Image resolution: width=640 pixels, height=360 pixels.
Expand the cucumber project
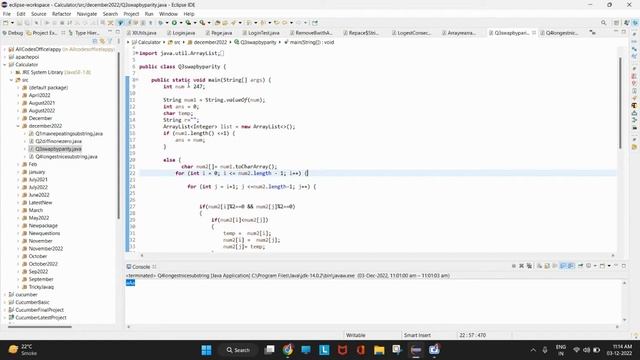click(x=5, y=295)
